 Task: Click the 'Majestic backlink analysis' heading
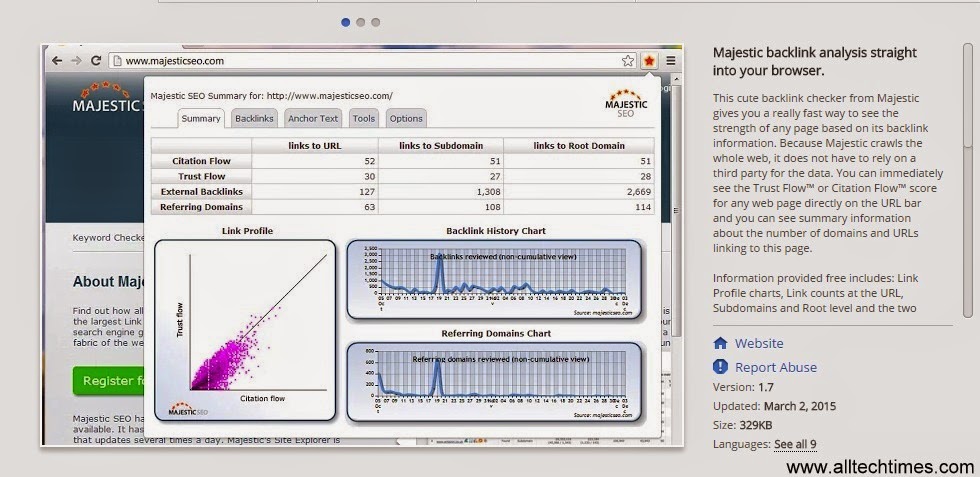coord(815,61)
